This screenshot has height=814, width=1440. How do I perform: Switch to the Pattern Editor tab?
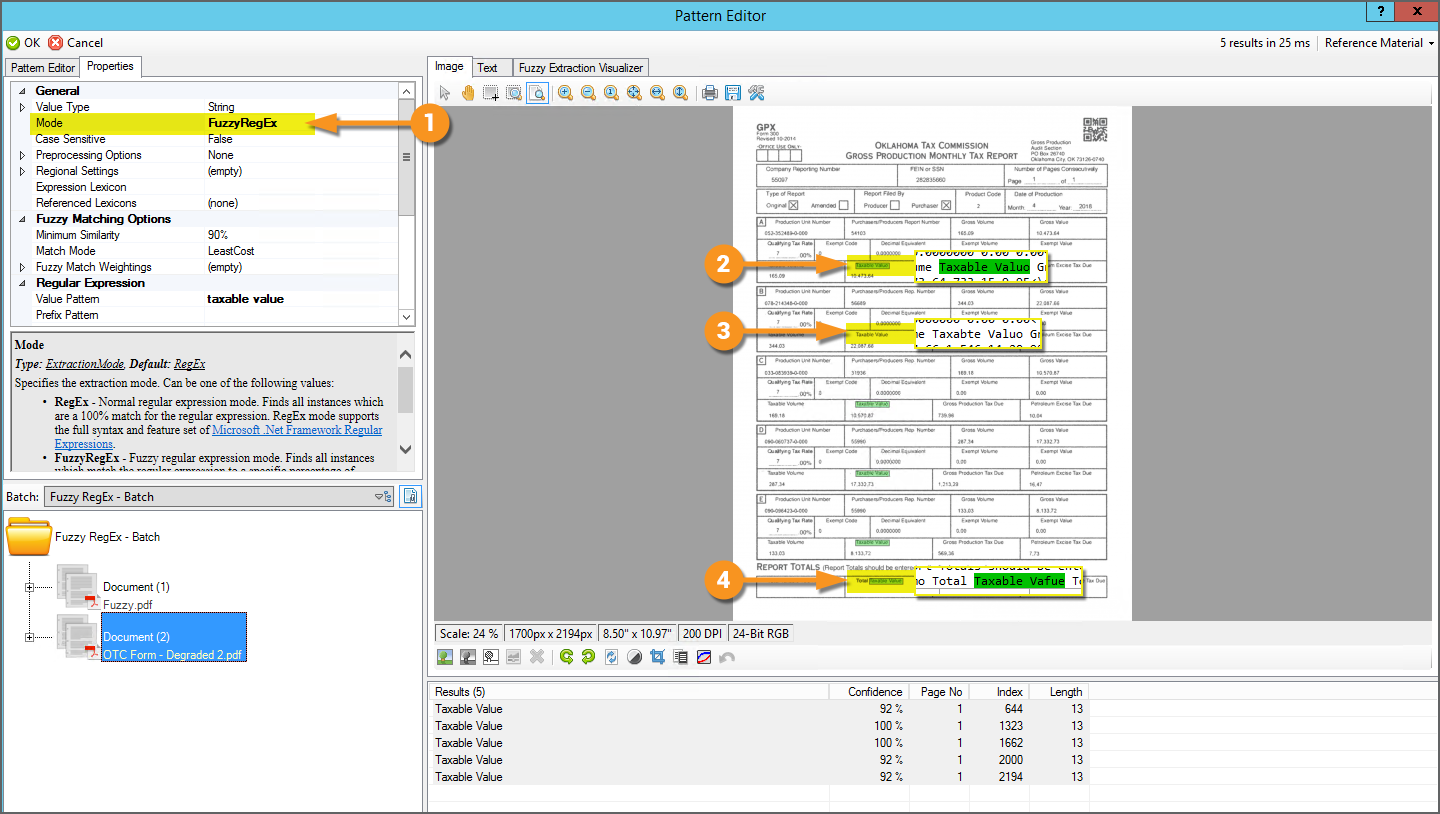pos(43,67)
